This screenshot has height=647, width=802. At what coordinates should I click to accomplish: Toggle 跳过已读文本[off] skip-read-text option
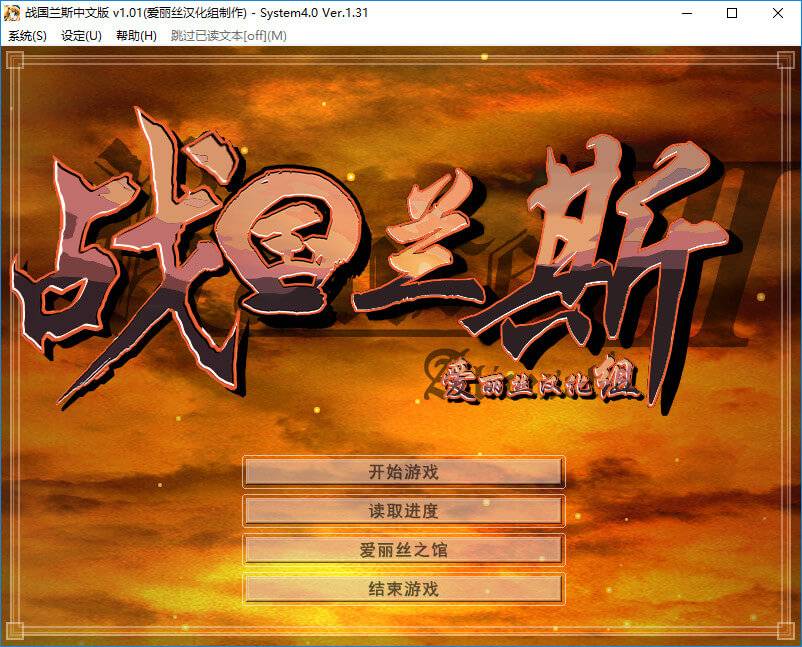228,35
